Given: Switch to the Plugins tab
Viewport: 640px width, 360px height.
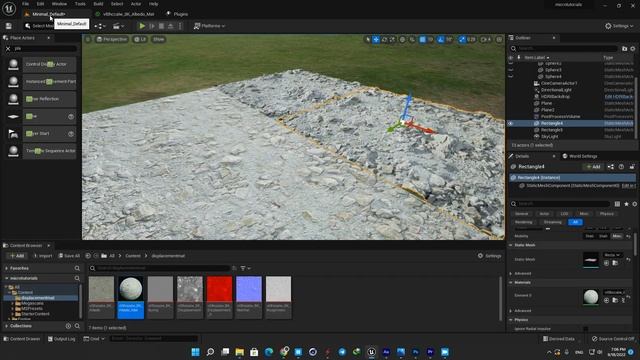Looking at the screenshot, I should (x=177, y=14).
